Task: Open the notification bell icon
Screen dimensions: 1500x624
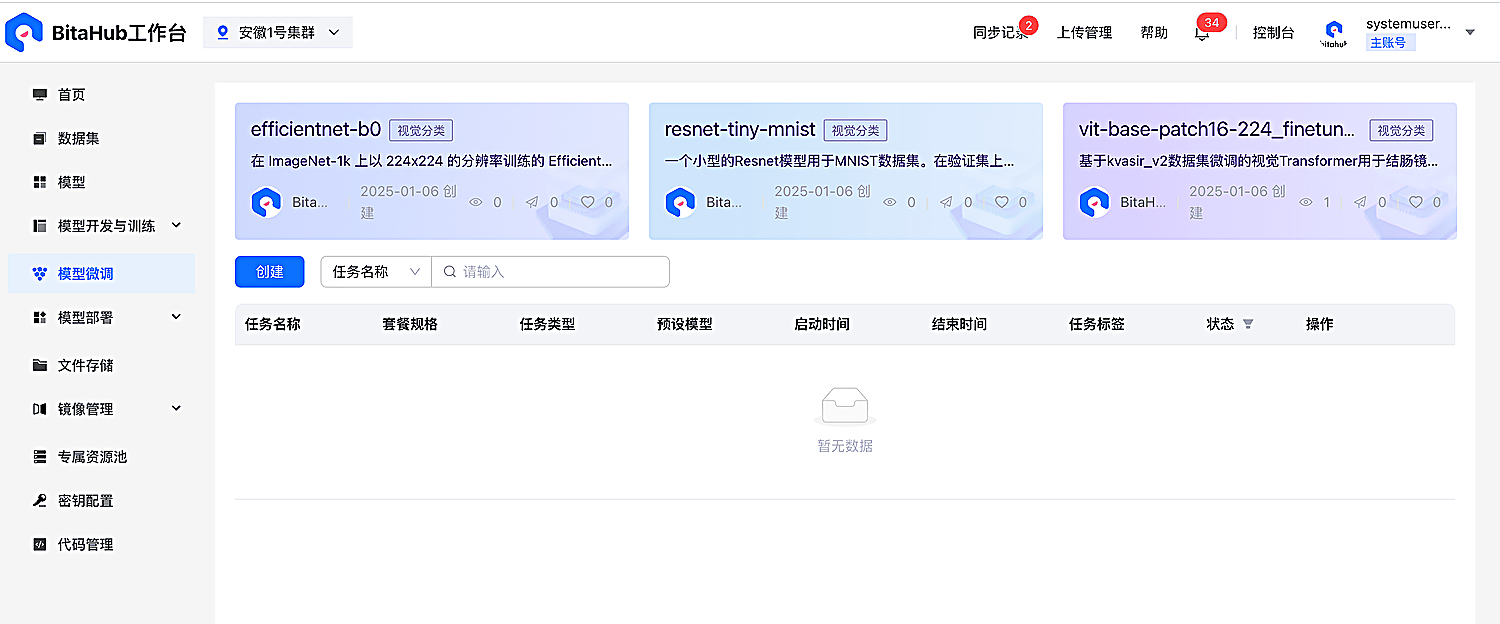Action: [x=1202, y=33]
